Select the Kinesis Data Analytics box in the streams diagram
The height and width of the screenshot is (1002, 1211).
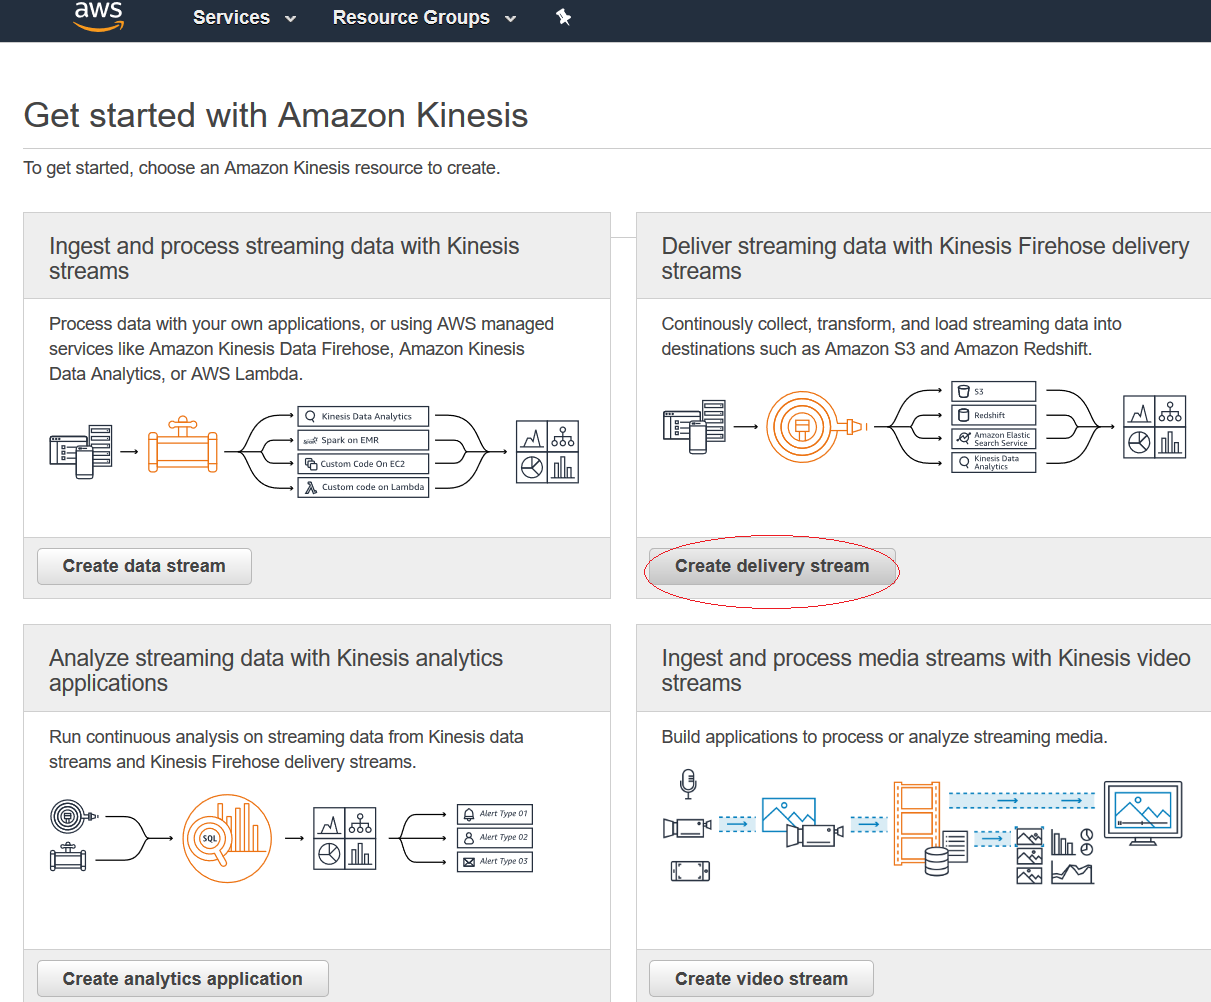point(362,416)
